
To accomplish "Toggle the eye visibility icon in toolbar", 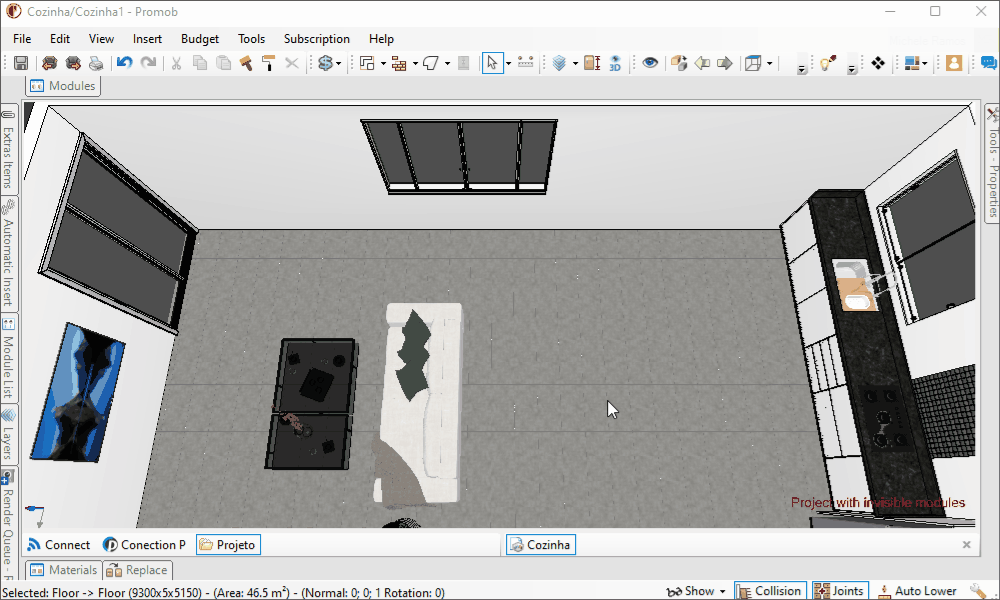I will coord(651,63).
